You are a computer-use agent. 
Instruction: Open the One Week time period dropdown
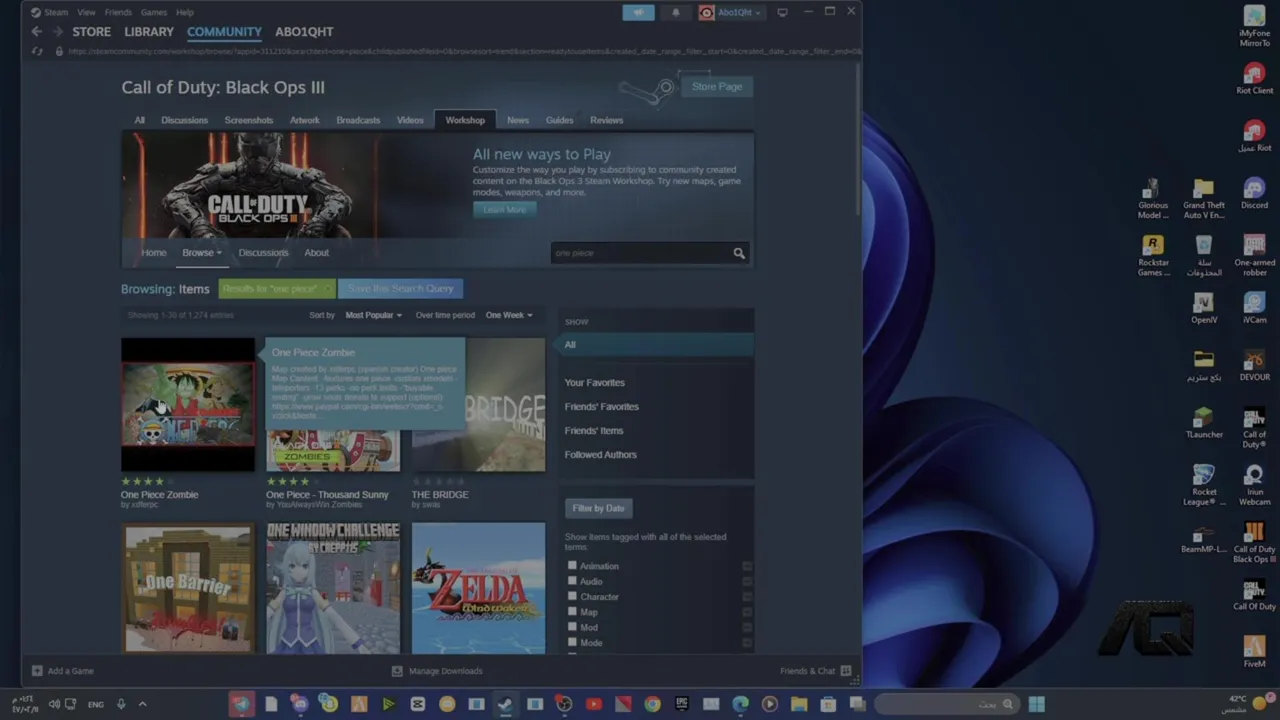coord(509,315)
